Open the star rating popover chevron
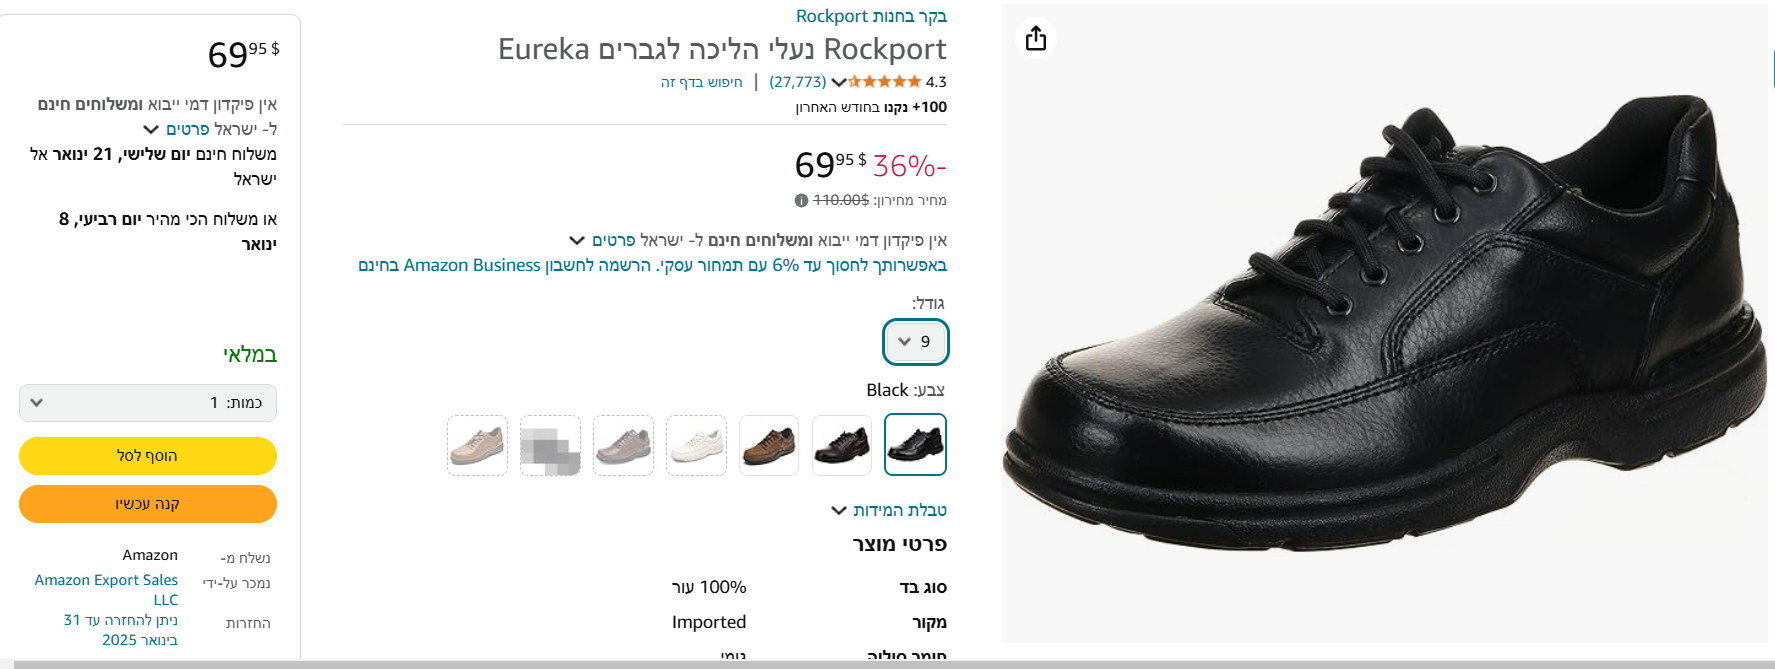Screen dimensions: 1775x669 click(838, 82)
